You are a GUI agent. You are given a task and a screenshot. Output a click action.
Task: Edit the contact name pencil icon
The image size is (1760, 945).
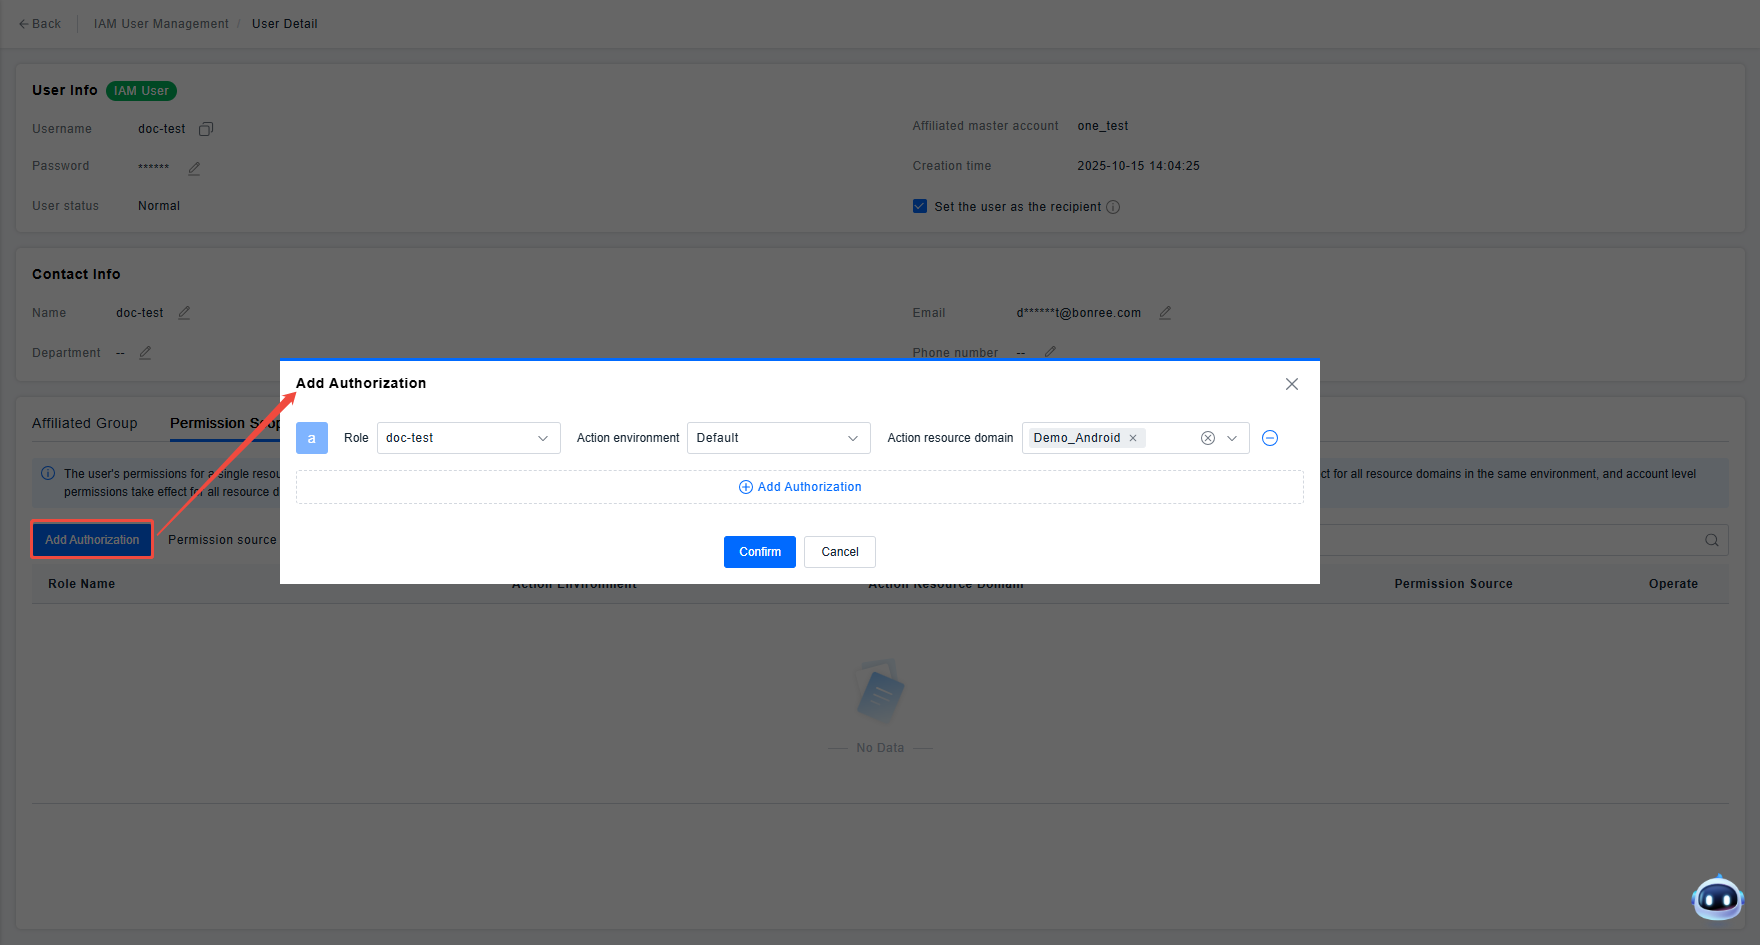point(184,313)
